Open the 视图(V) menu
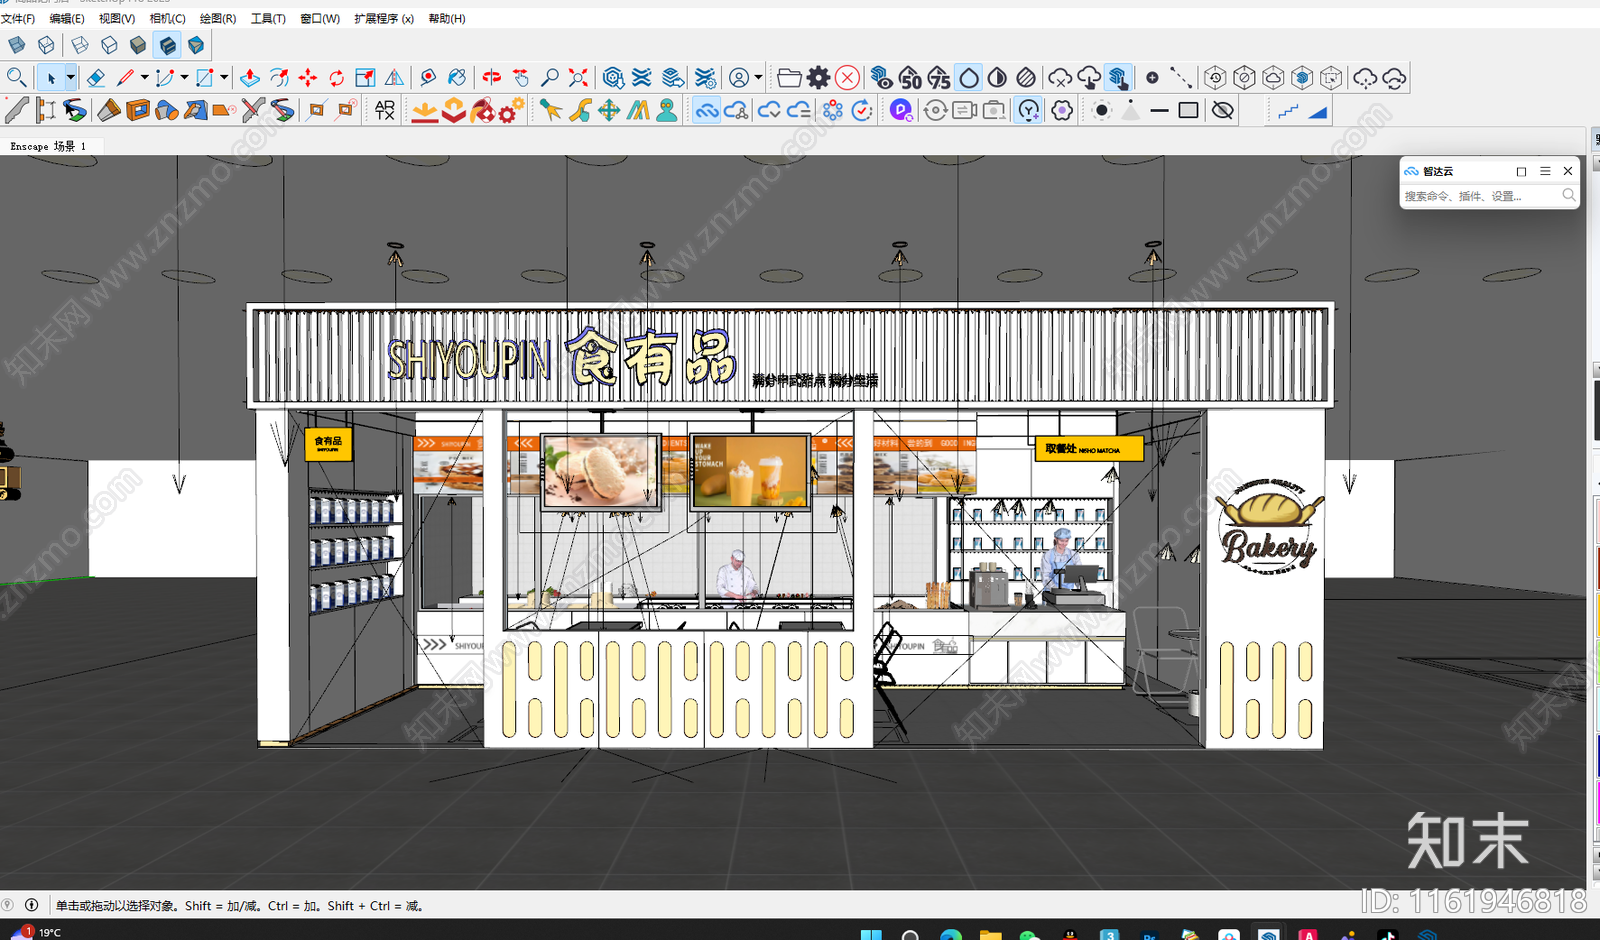This screenshot has height=940, width=1600. (x=117, y=19)
